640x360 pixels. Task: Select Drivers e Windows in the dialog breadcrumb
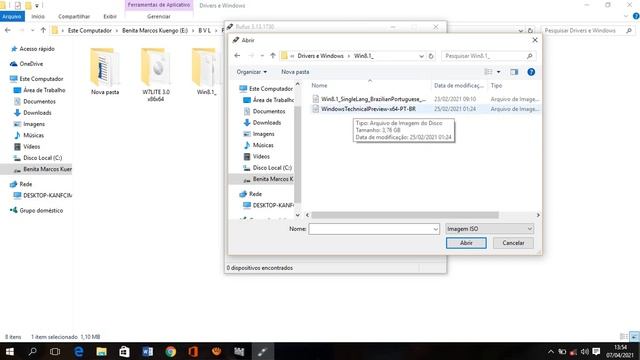click(x=320, y=56)
